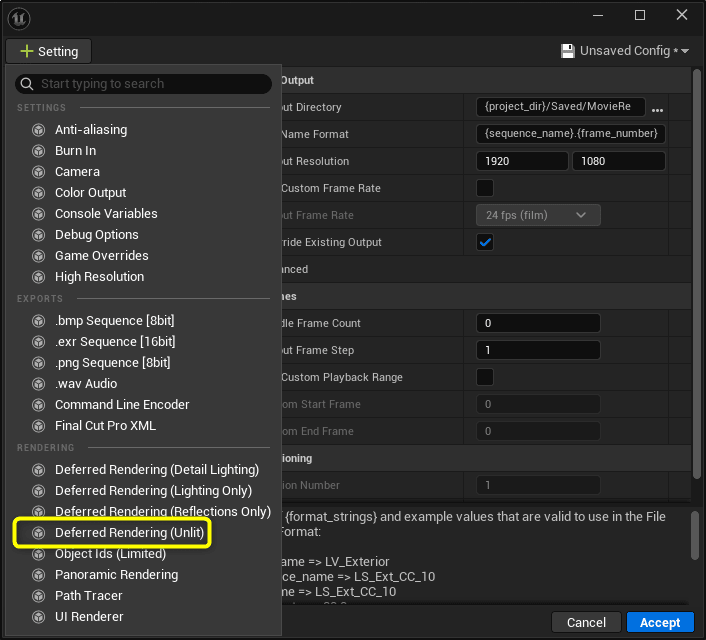Add the Anti-aliasing setting
Image resolution: width=706 pixels, height=640 pixels.
(x=91, y=130)
